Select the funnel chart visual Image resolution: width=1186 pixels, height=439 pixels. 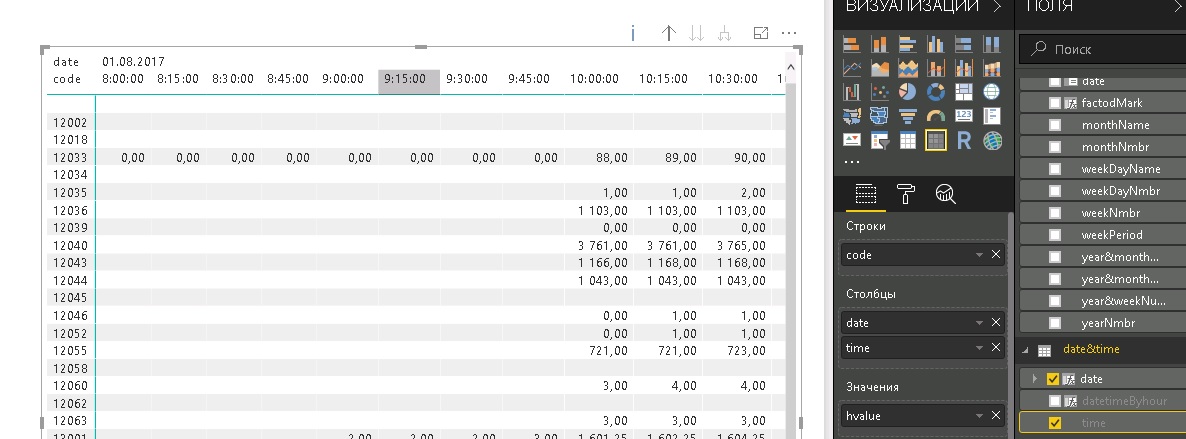(908, 116)
